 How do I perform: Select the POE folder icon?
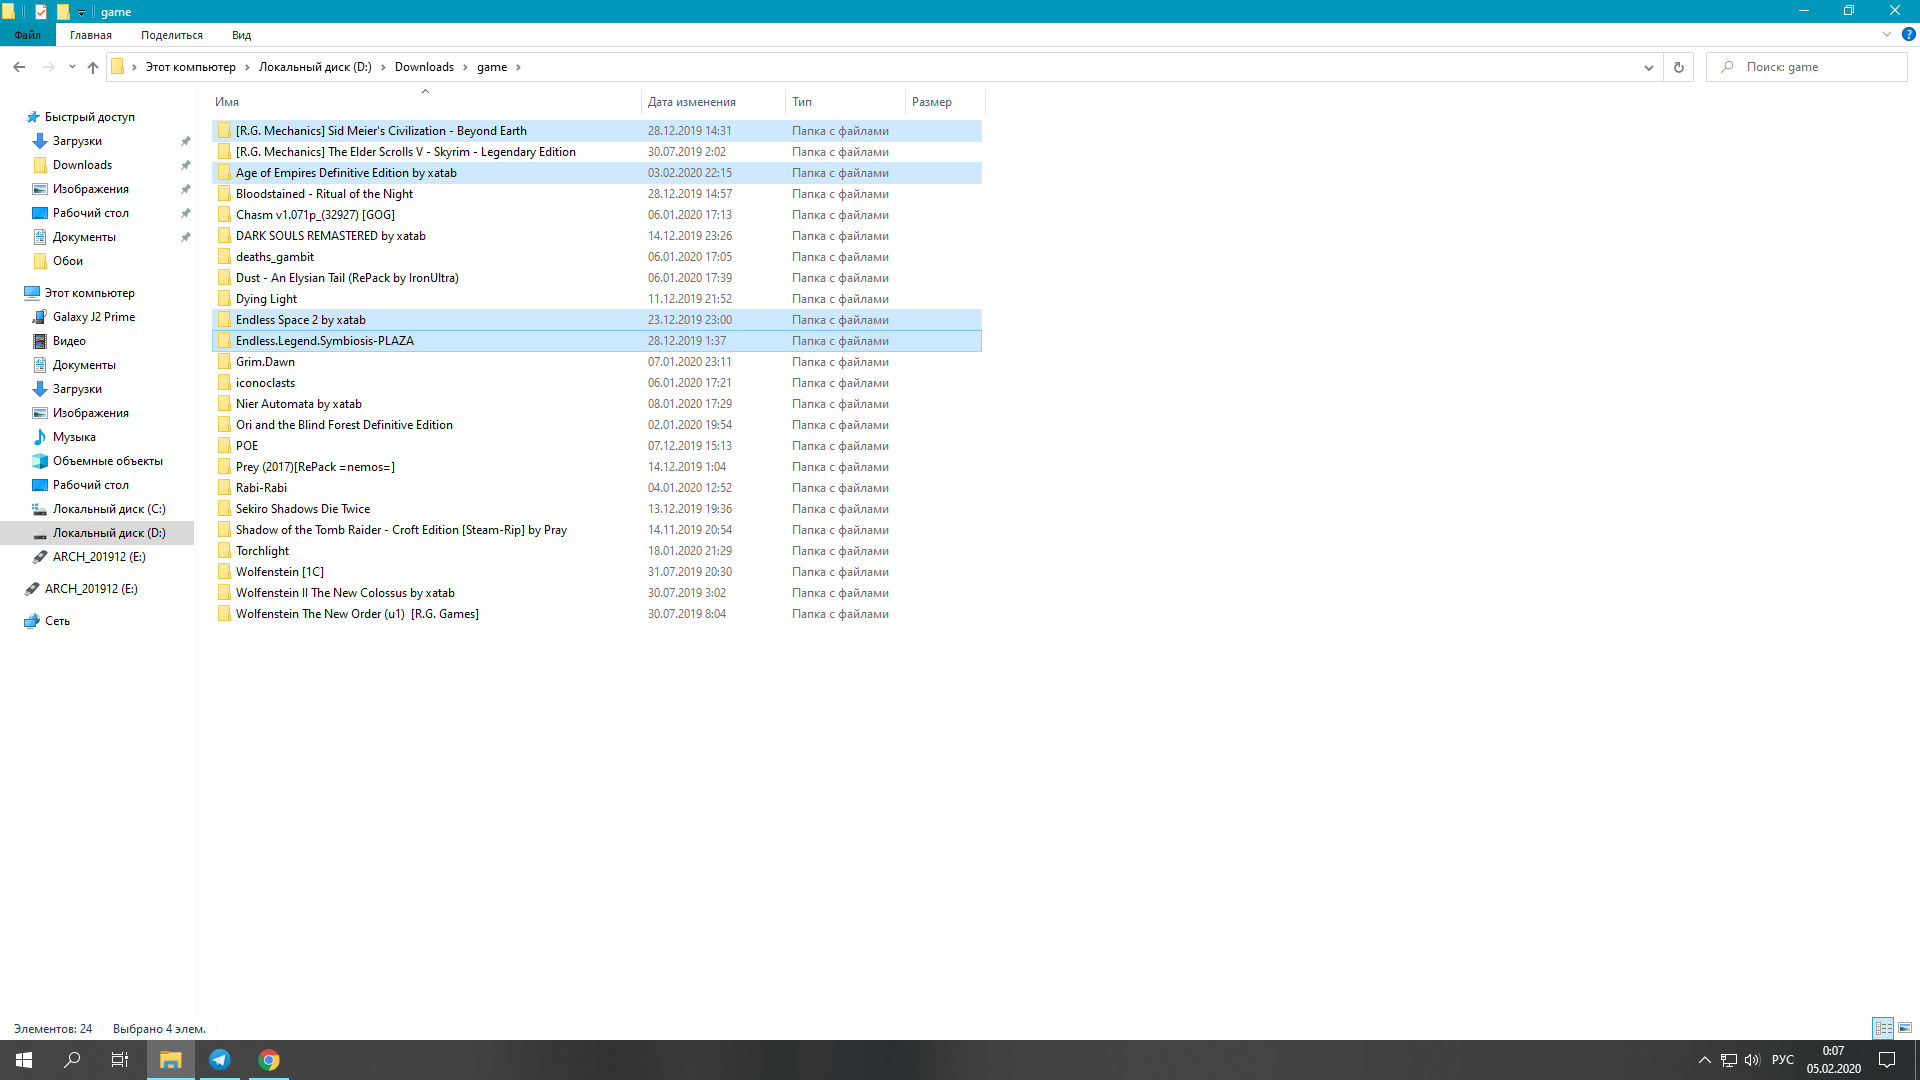point(224,446)
